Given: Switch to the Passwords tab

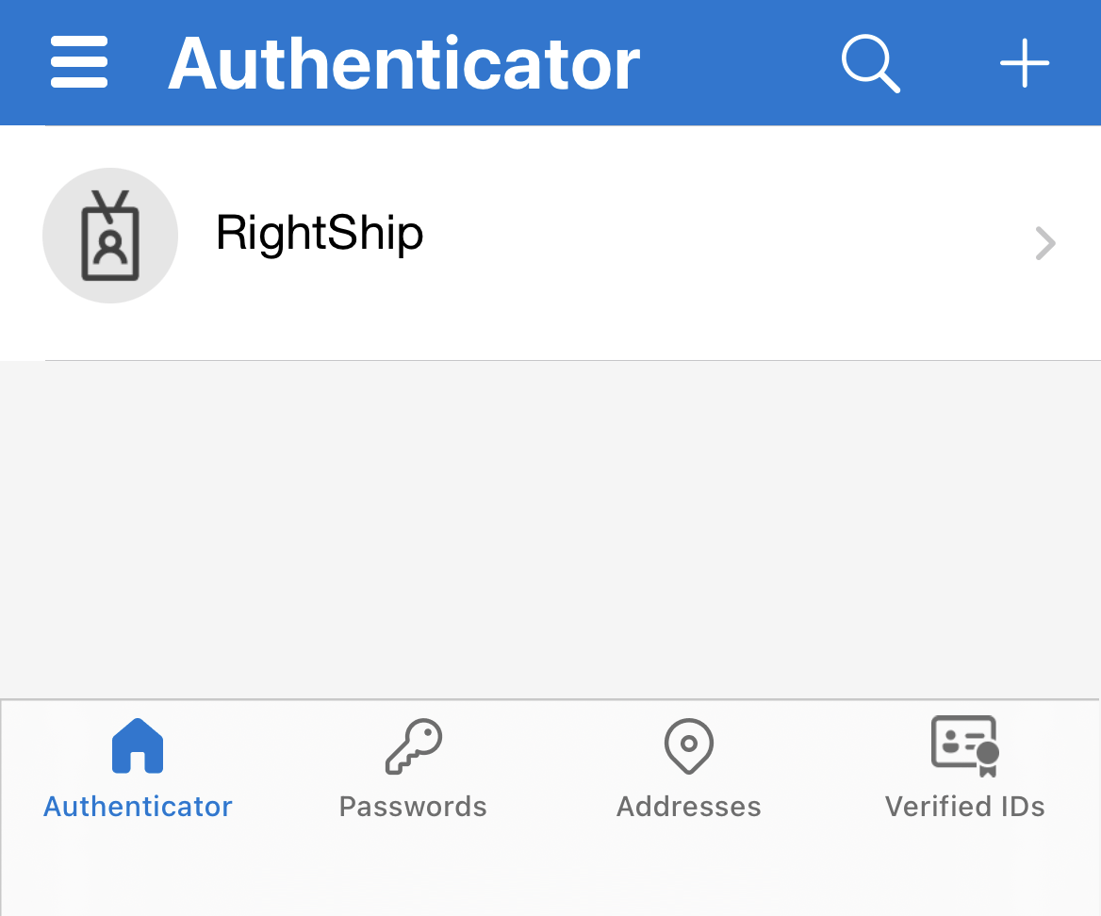Looking at the screenshot, I should [x=412, y=770].
